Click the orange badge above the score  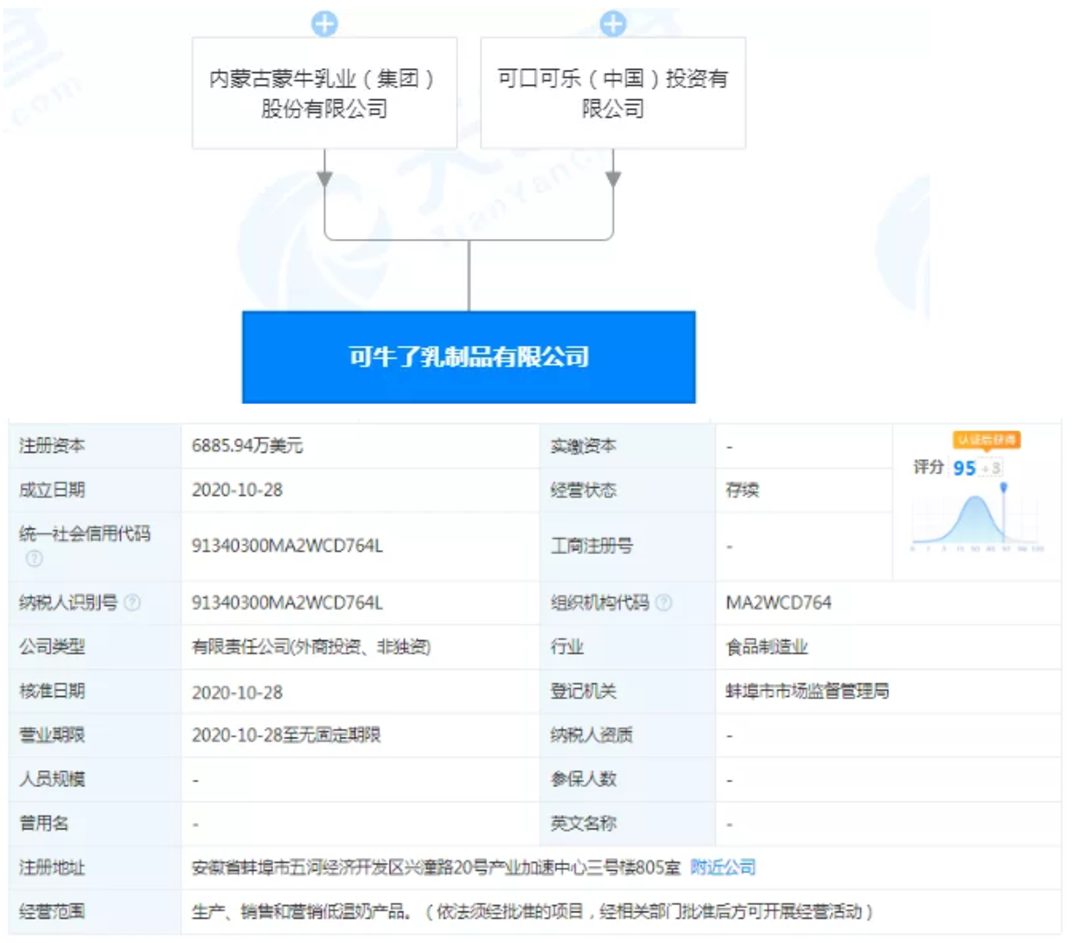pyautogui.click(x=986, y=439)
